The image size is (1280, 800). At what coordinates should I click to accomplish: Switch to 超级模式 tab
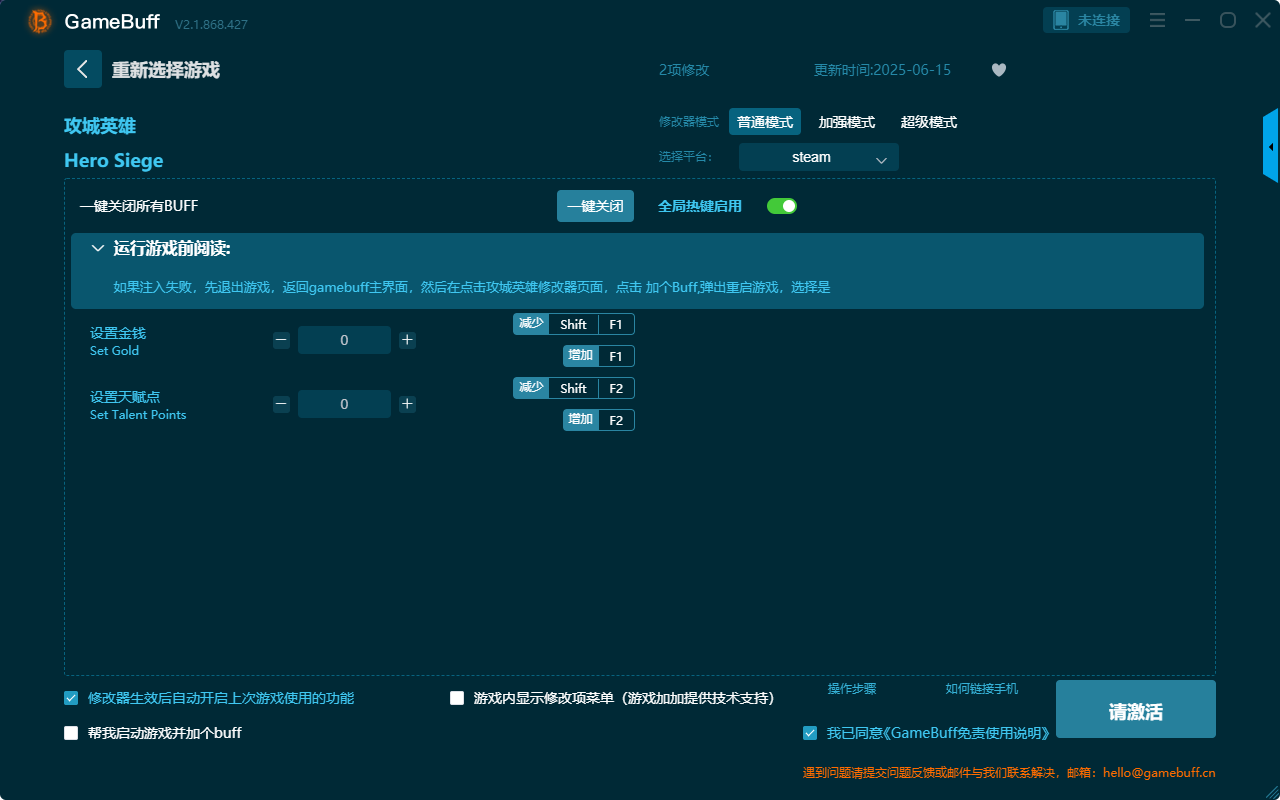click(929, 122)
